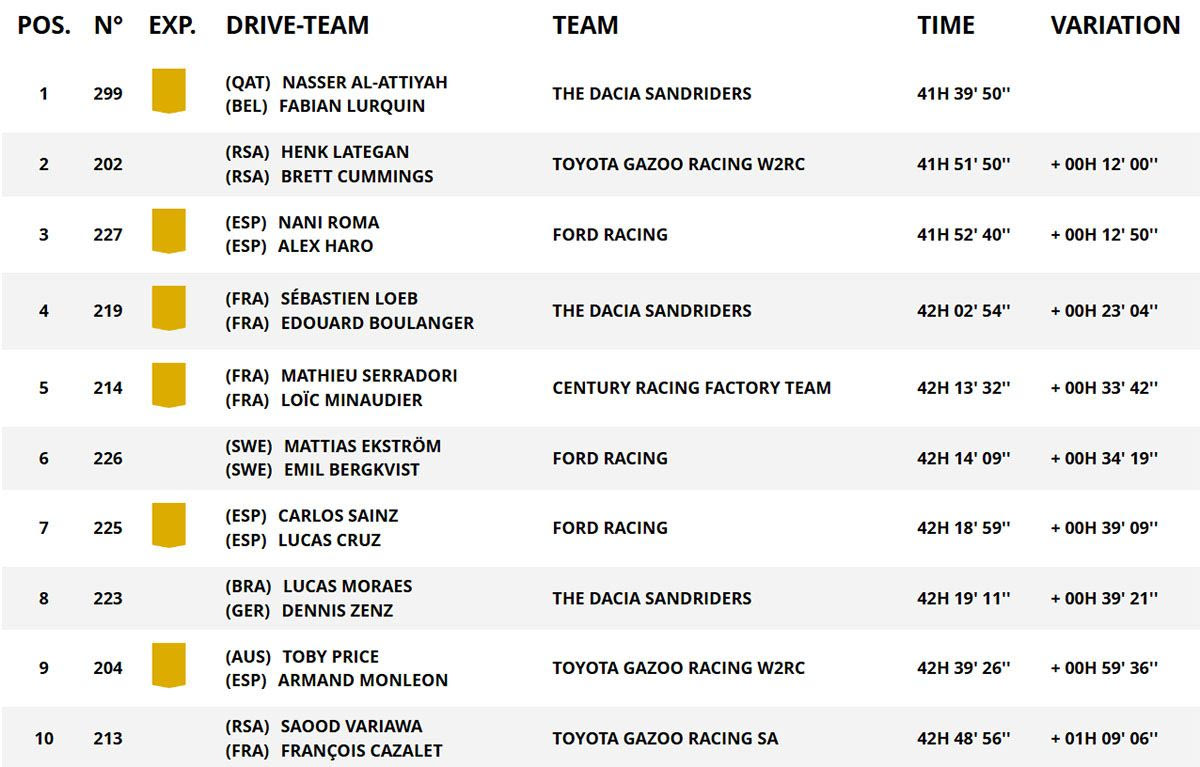Select Lucas Moraes driver name
Viewport: 1200px width, 767px height.
pyautogui.click(x=347, y=586)
